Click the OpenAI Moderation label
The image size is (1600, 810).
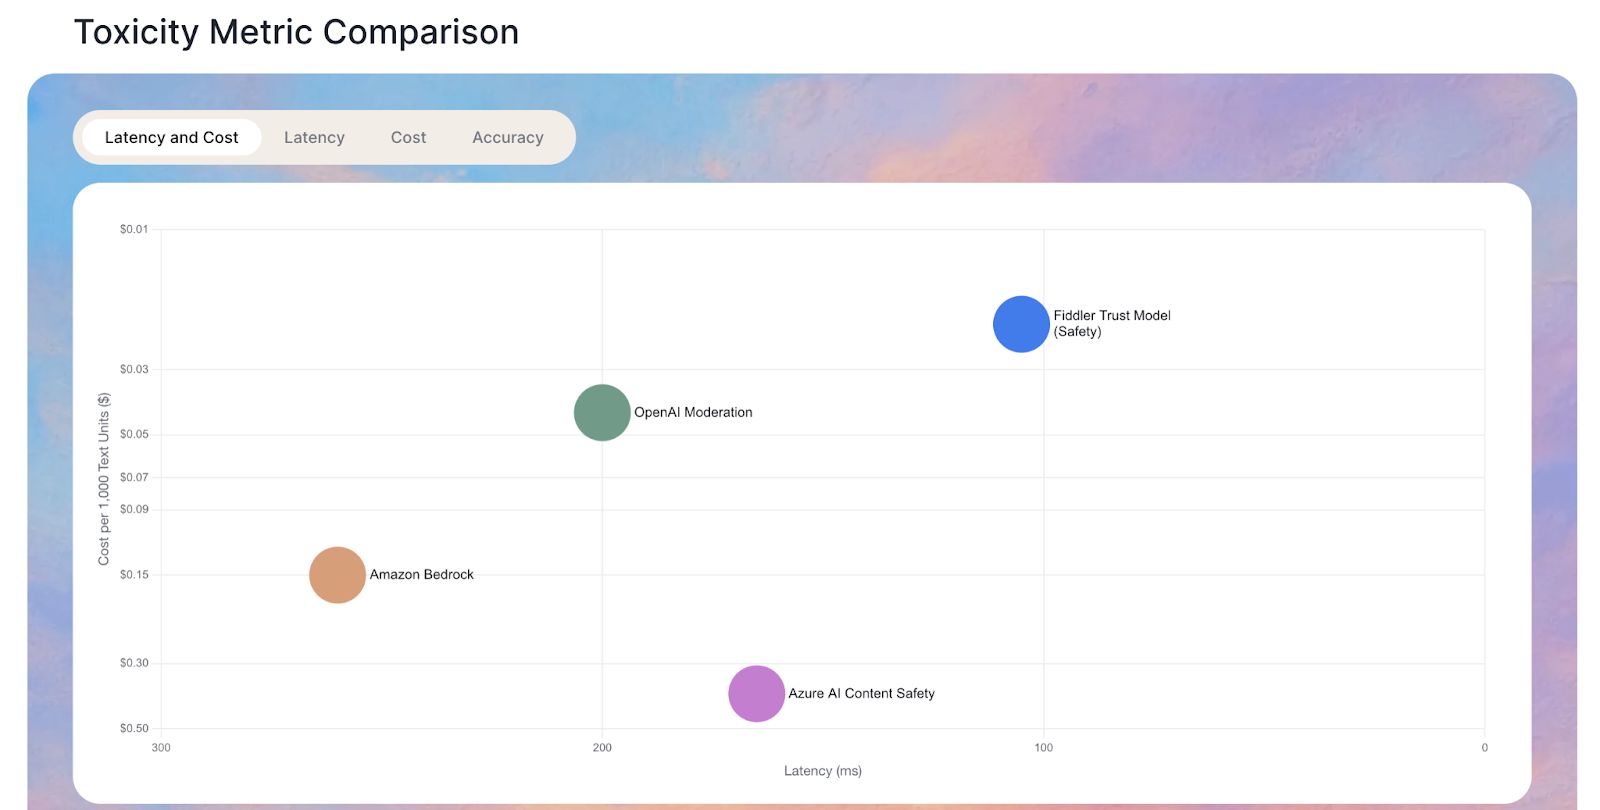click(x=693, y=412)
